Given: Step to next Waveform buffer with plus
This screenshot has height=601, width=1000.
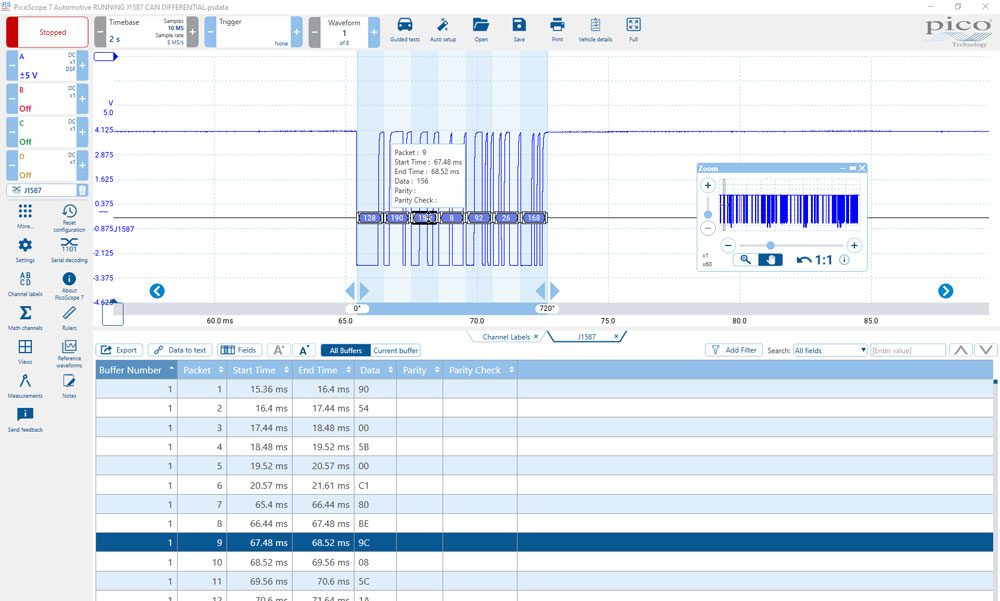Looking at the screenshot, I should (x=374, y=32).
